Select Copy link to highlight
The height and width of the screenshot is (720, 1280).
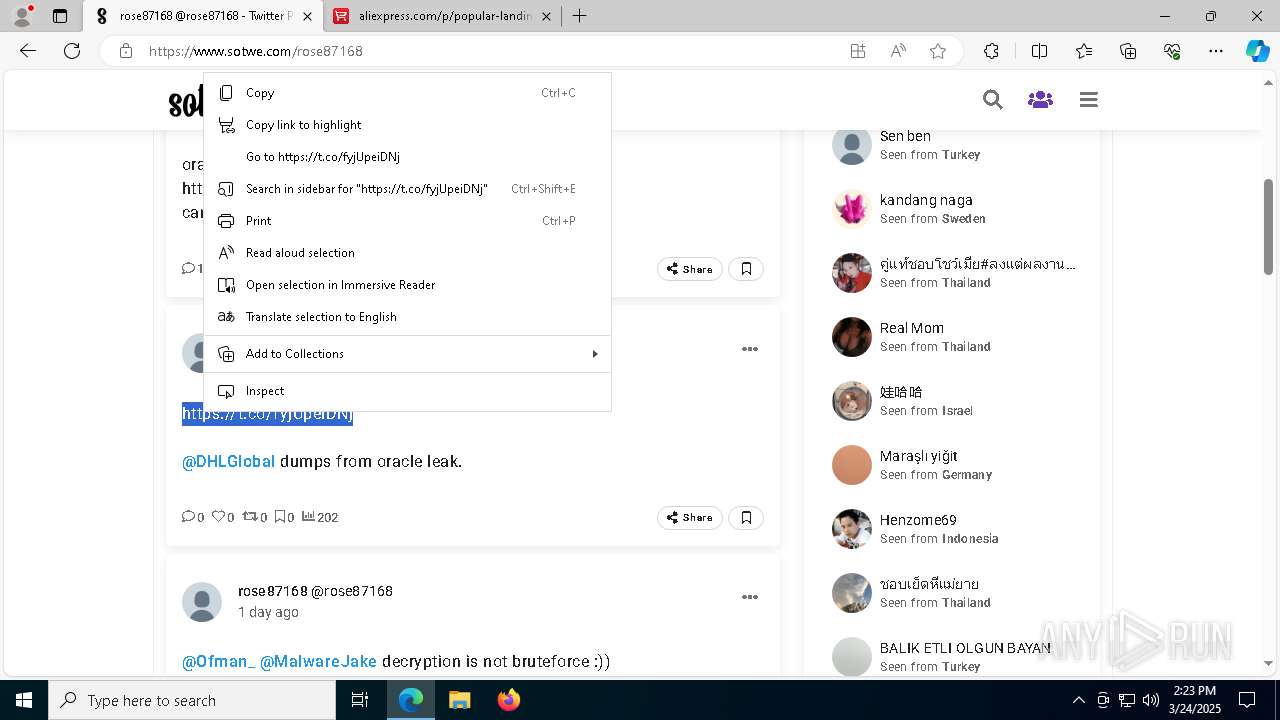tap(407, 125)
